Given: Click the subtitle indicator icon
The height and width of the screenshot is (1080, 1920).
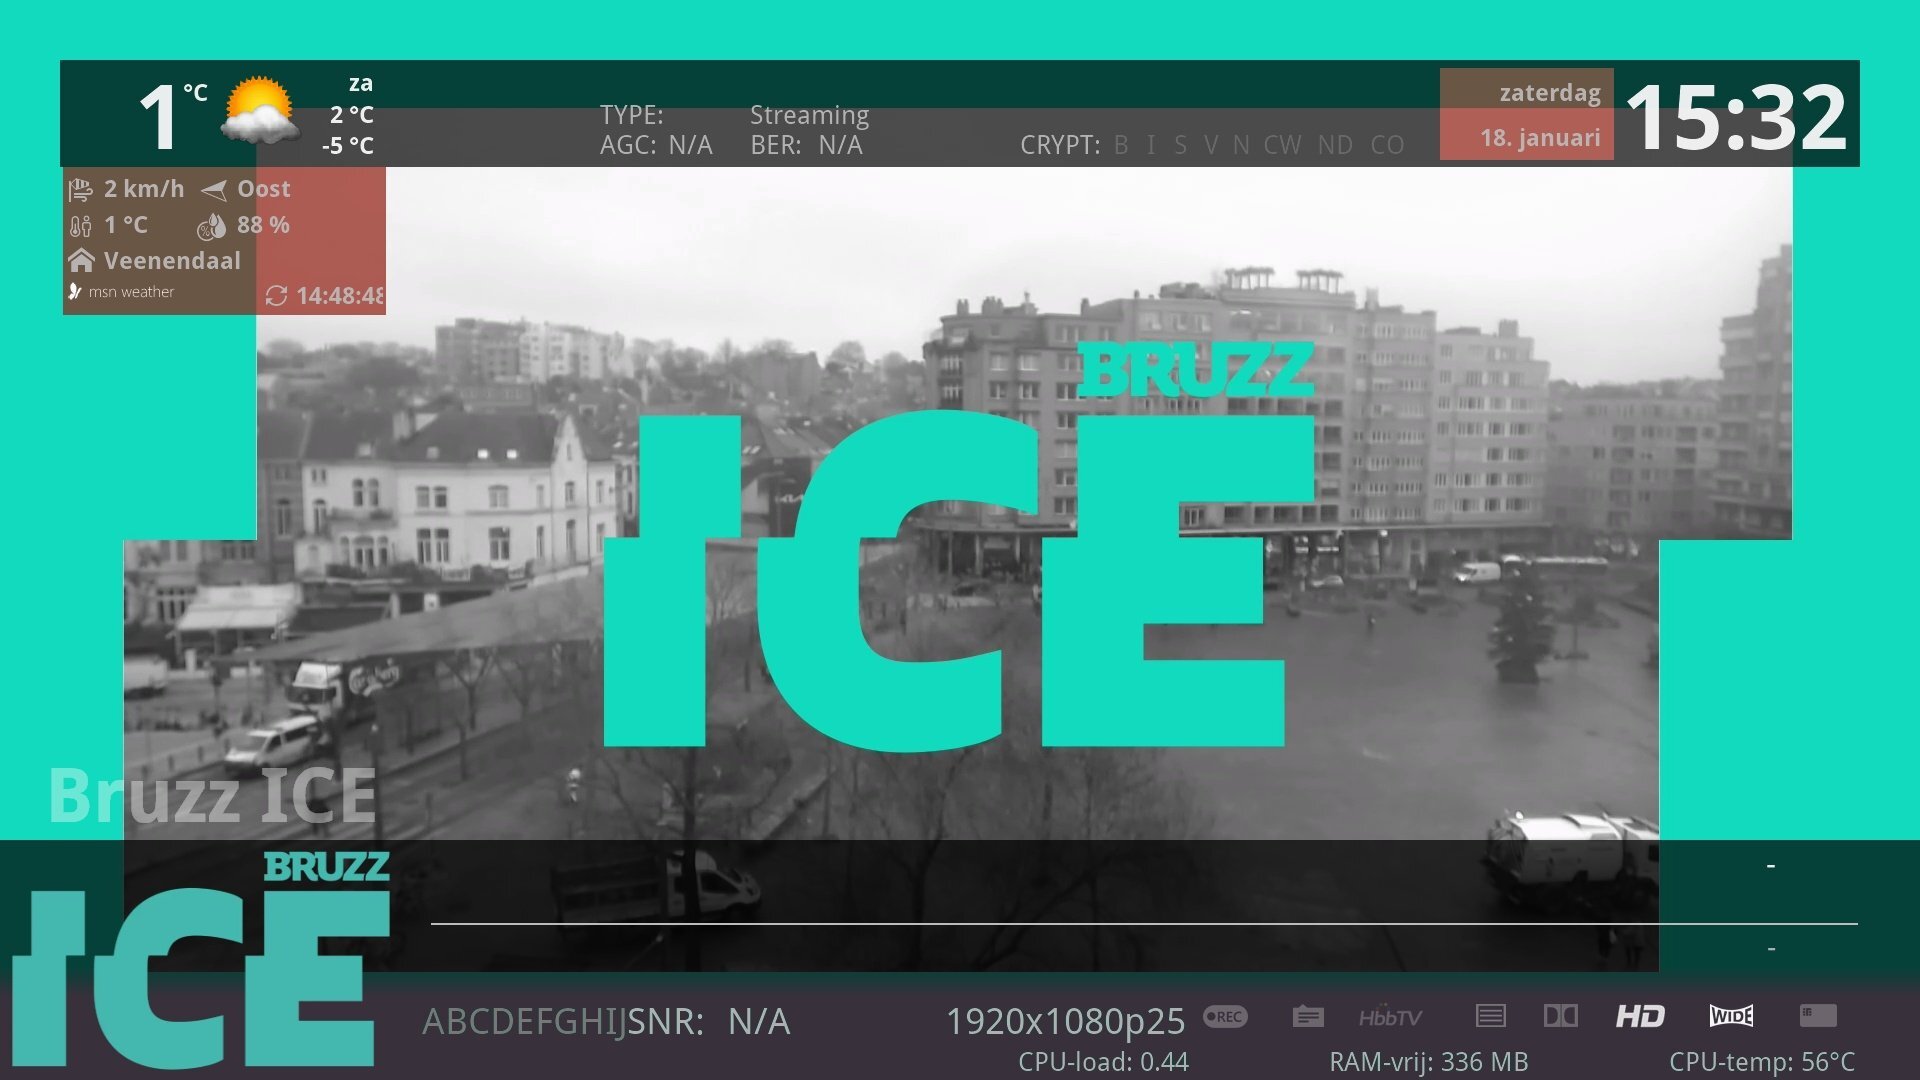Looking at the screenshot, I should tap(1308, 1017).
